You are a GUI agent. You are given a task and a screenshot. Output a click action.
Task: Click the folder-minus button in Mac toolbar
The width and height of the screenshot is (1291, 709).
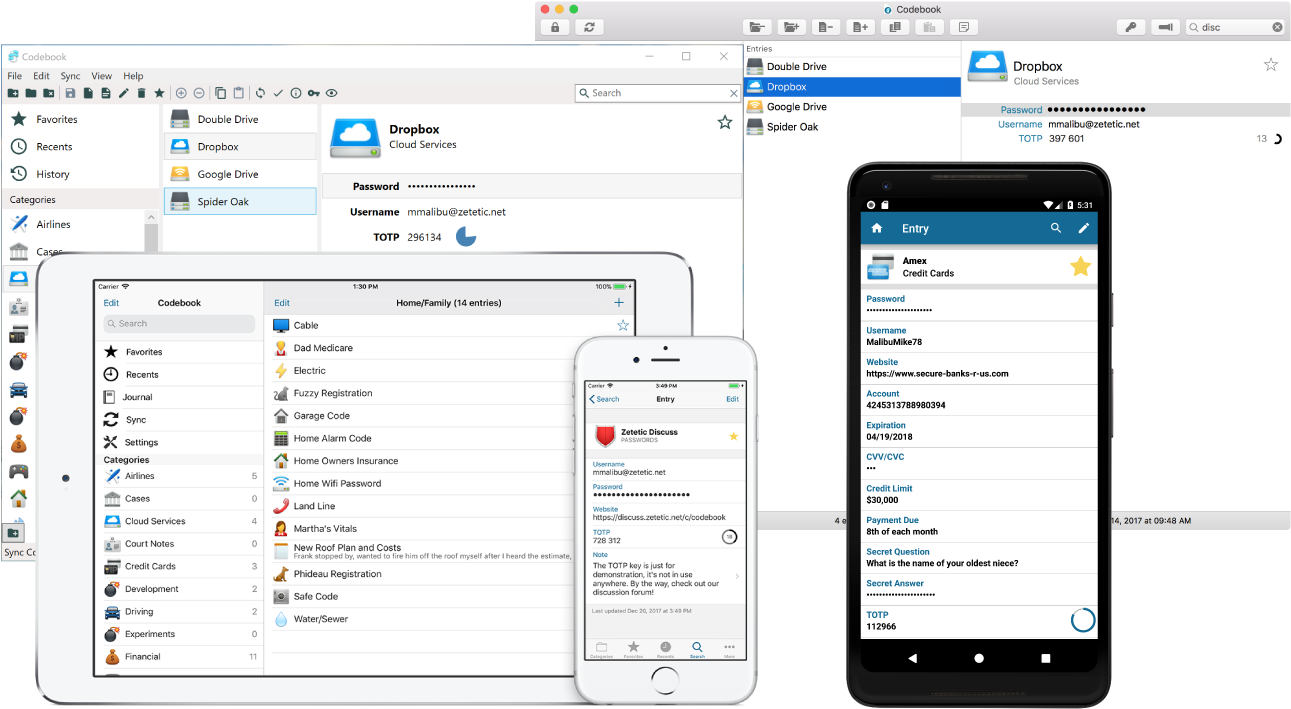coord(758,27)
